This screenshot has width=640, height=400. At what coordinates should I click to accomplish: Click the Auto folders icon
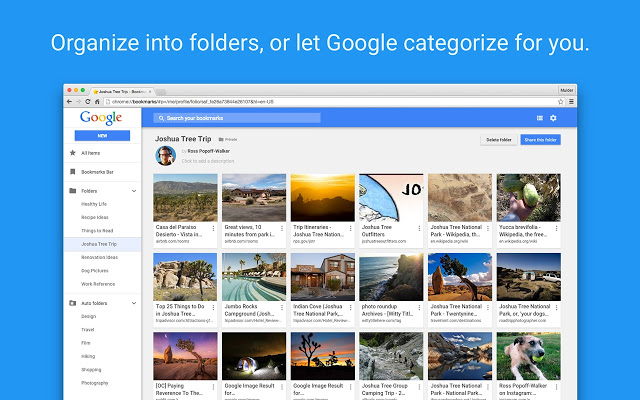coord(73,303)
